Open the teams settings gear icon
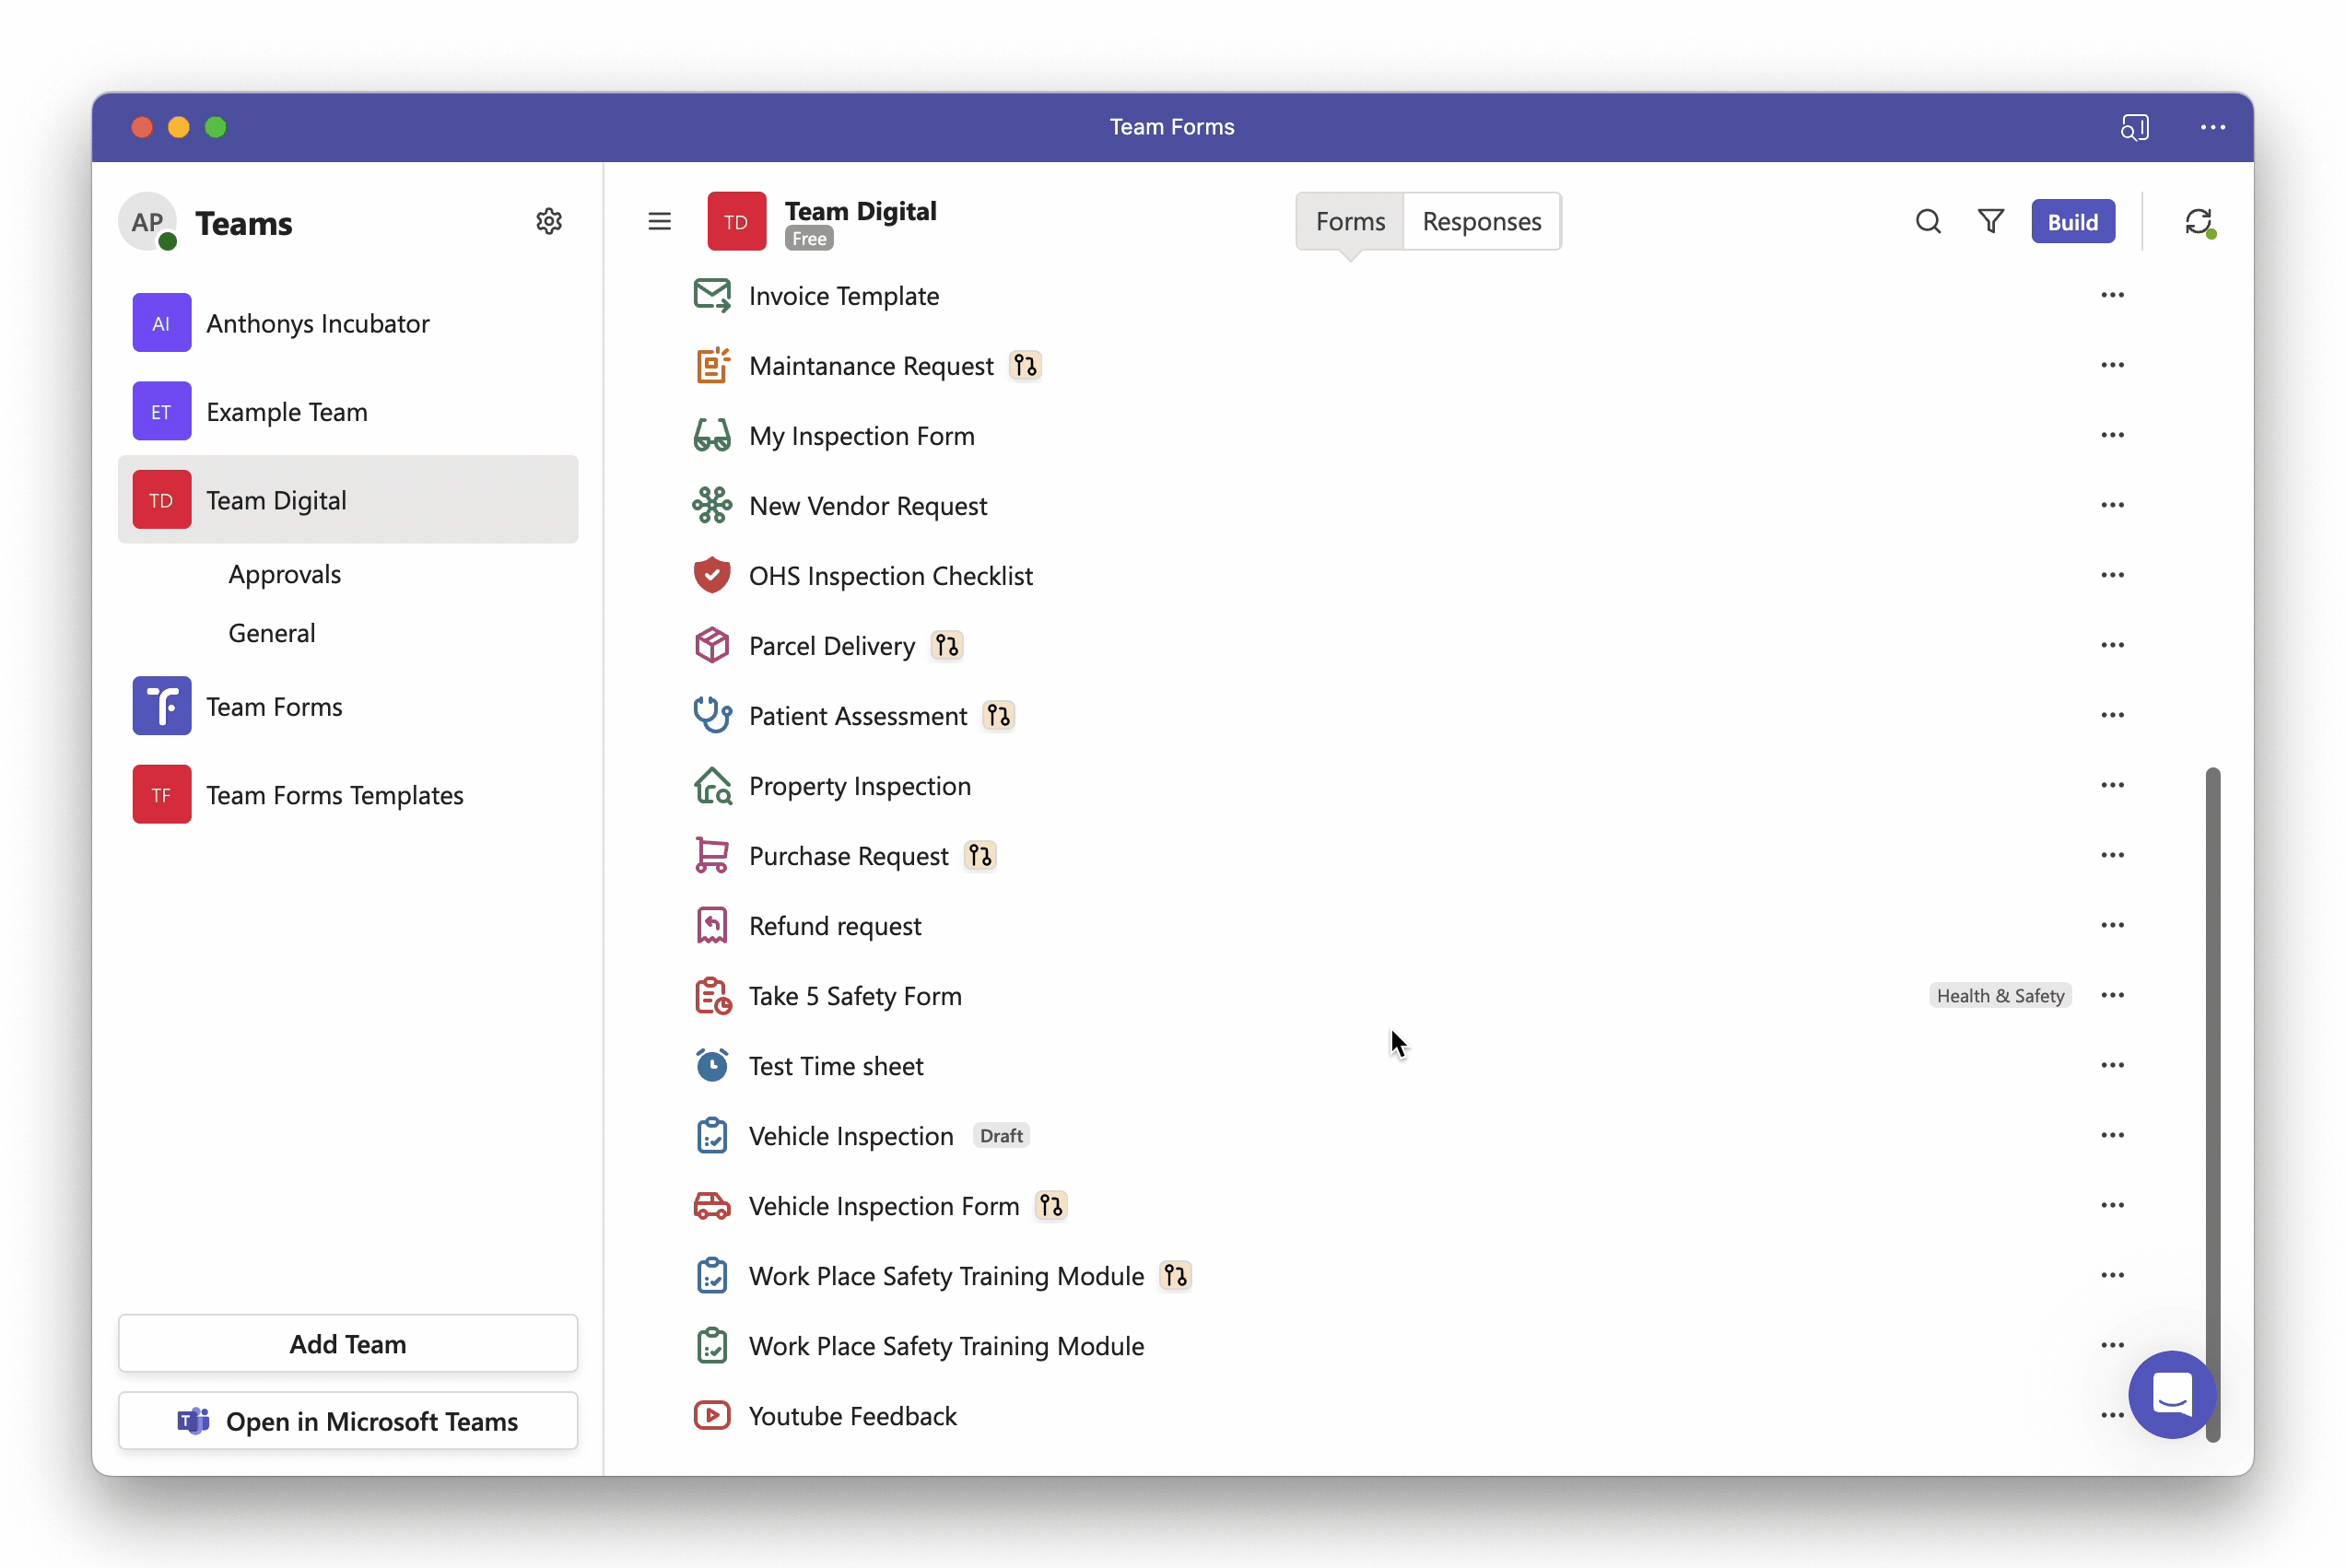2346x1568 pixels. click(549, 221)
